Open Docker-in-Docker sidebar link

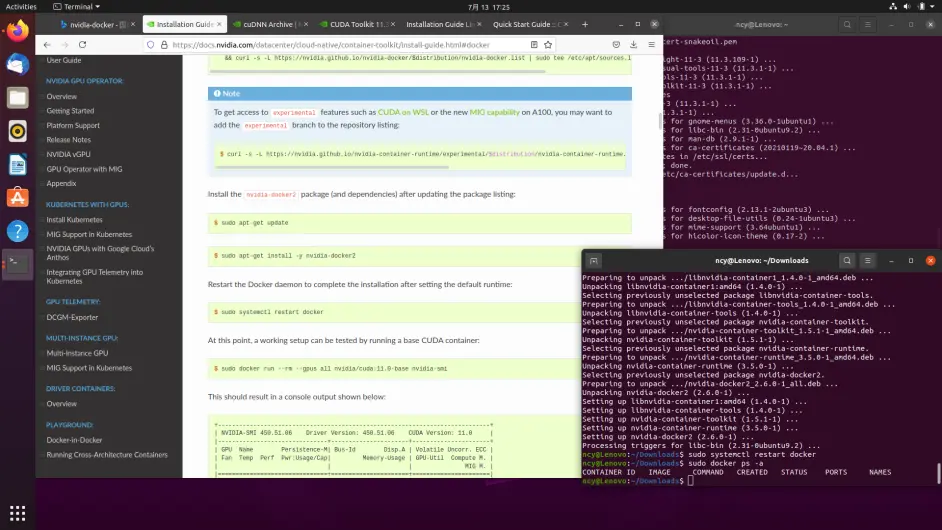(74, 440)
